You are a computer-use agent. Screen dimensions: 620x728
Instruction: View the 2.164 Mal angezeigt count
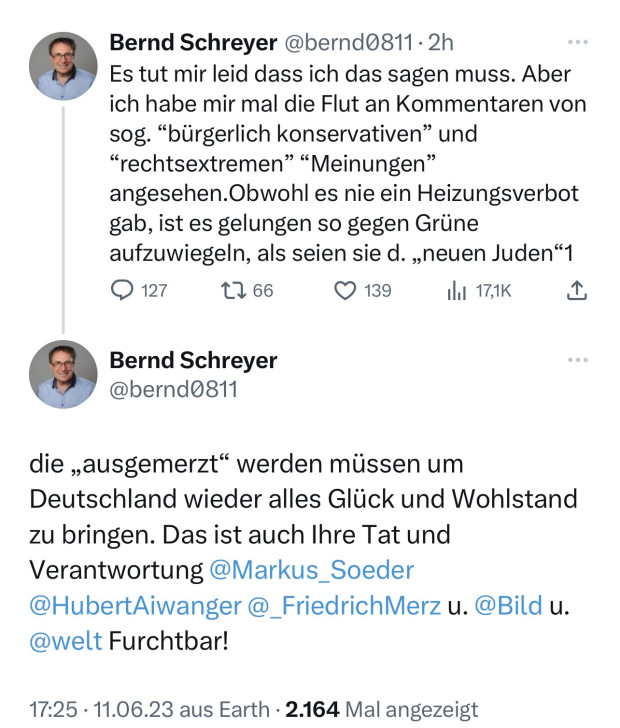[x=382, y=708]
